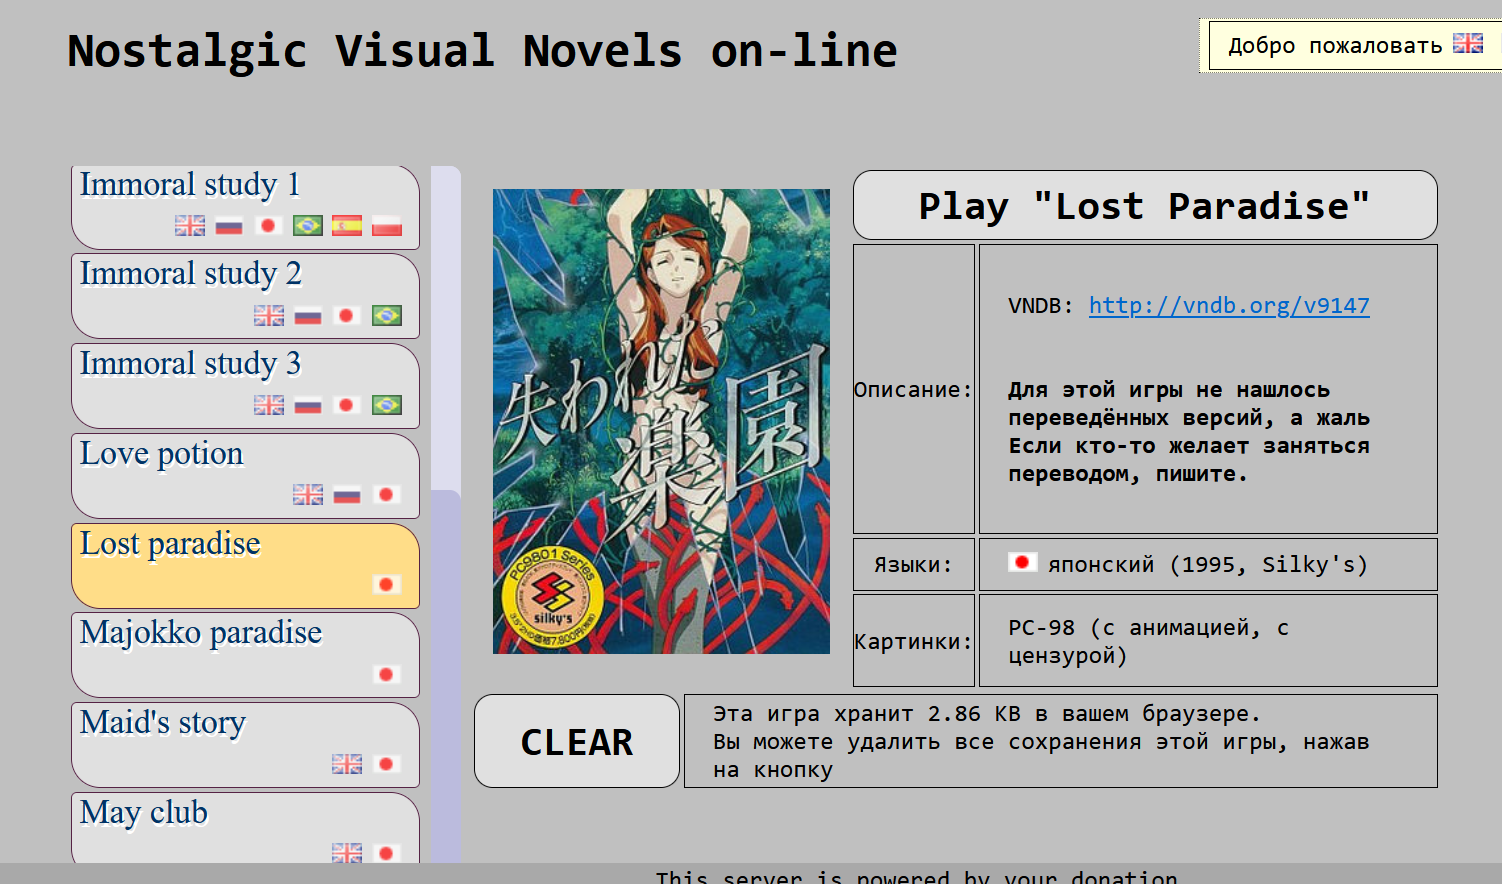Click "Картинки:" label cell
1502x884 pixels.
(x=913, y=641)
